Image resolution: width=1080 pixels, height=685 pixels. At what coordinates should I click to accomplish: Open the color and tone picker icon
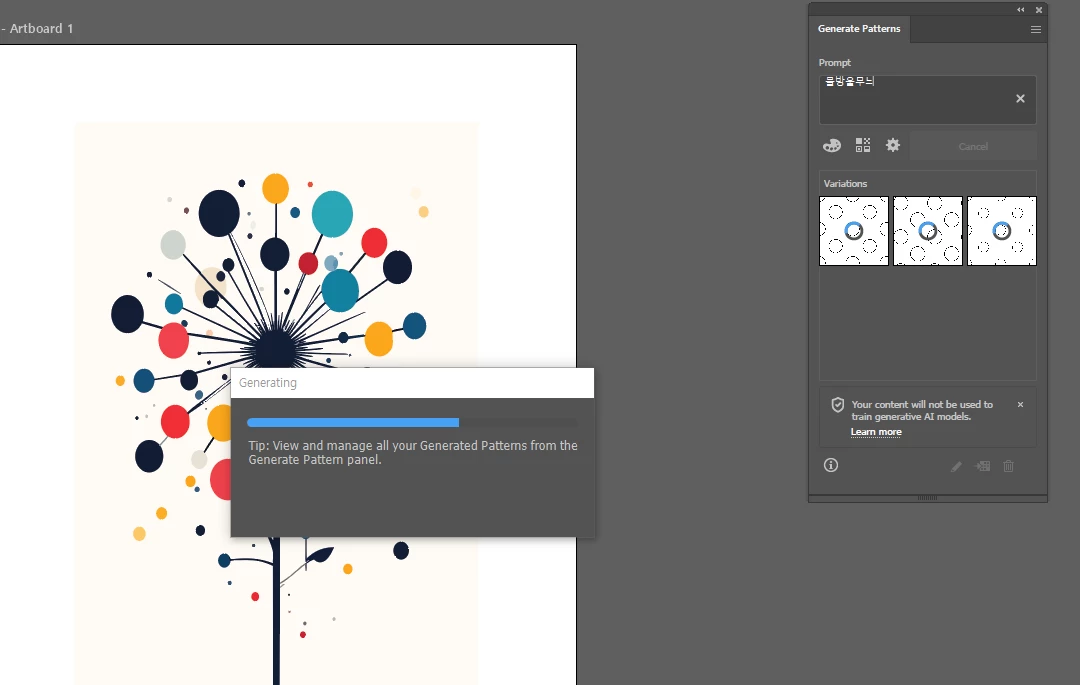click(832, 145)
